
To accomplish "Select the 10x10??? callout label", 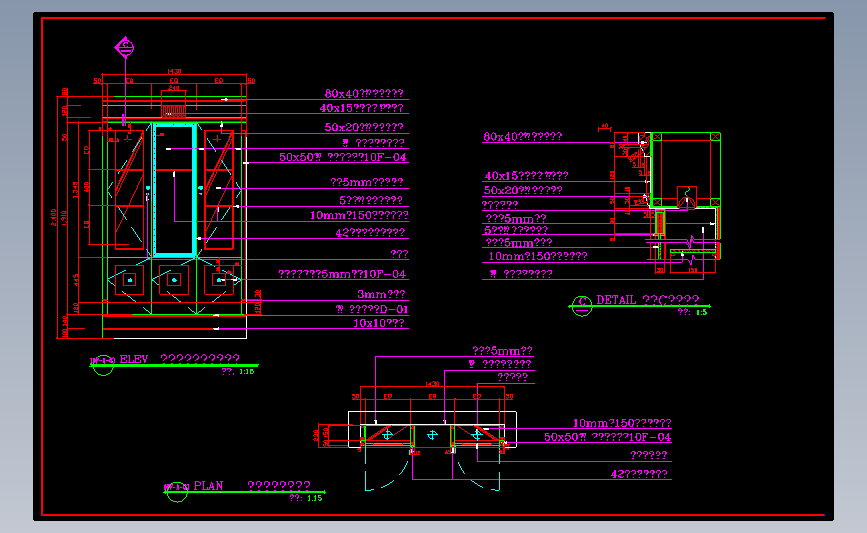I will click(379, 323).
